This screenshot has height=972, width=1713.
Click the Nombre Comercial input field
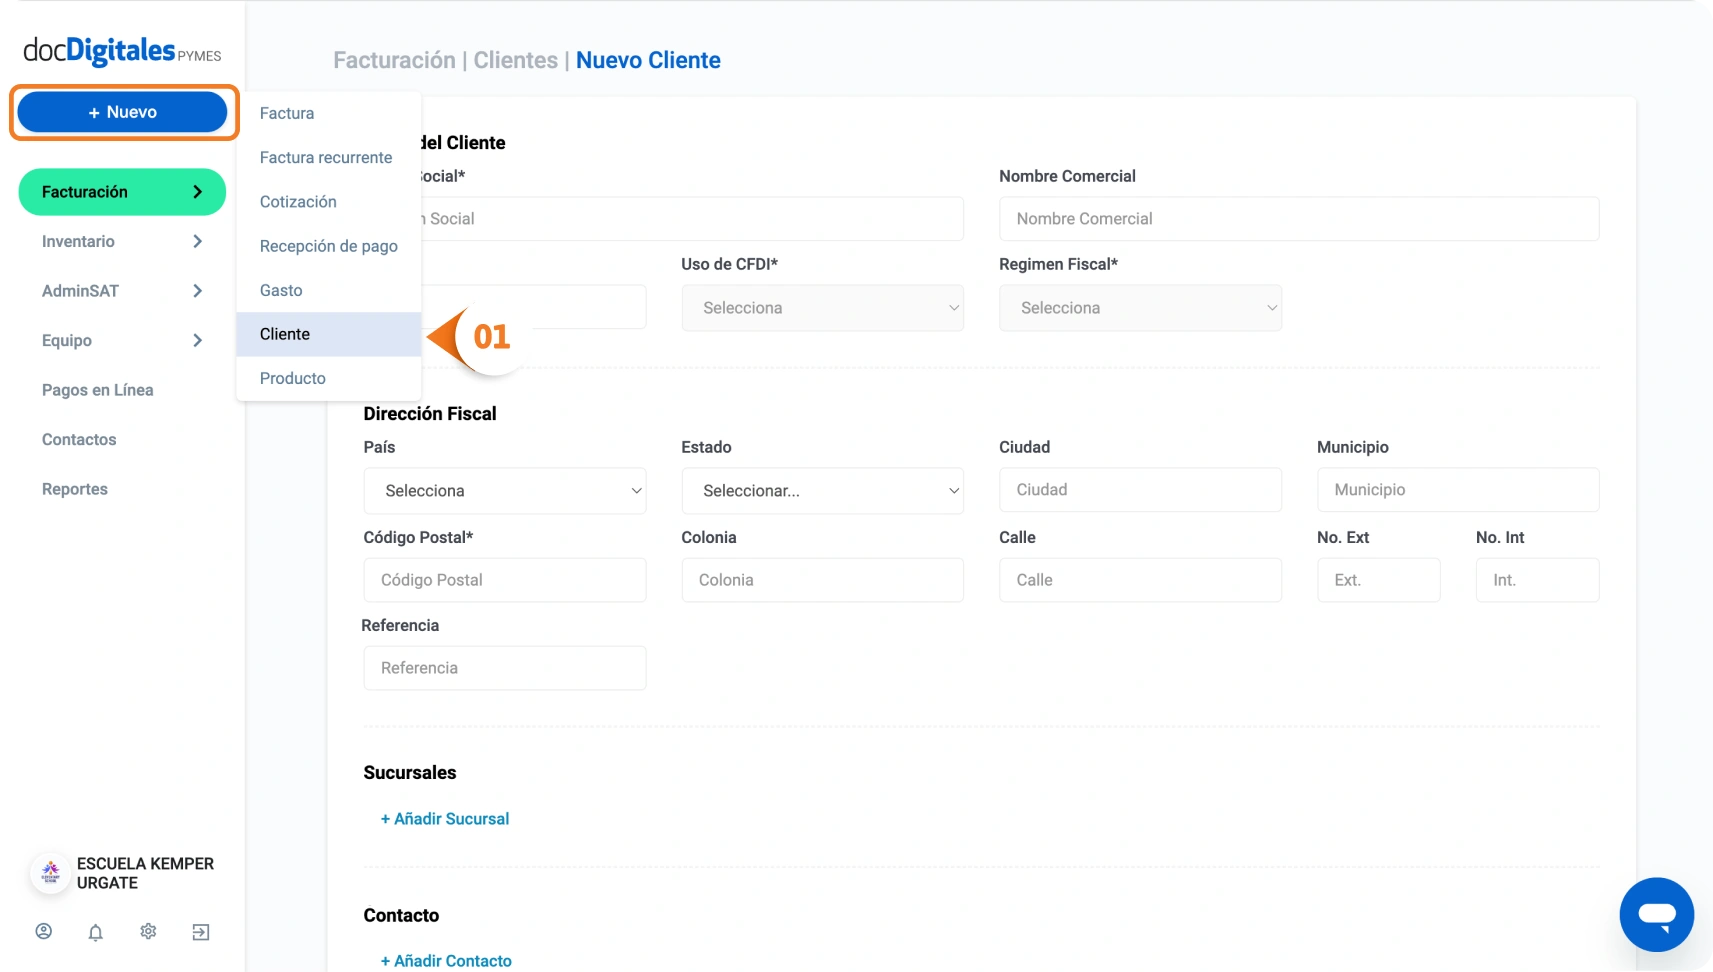pos(1299,219)
